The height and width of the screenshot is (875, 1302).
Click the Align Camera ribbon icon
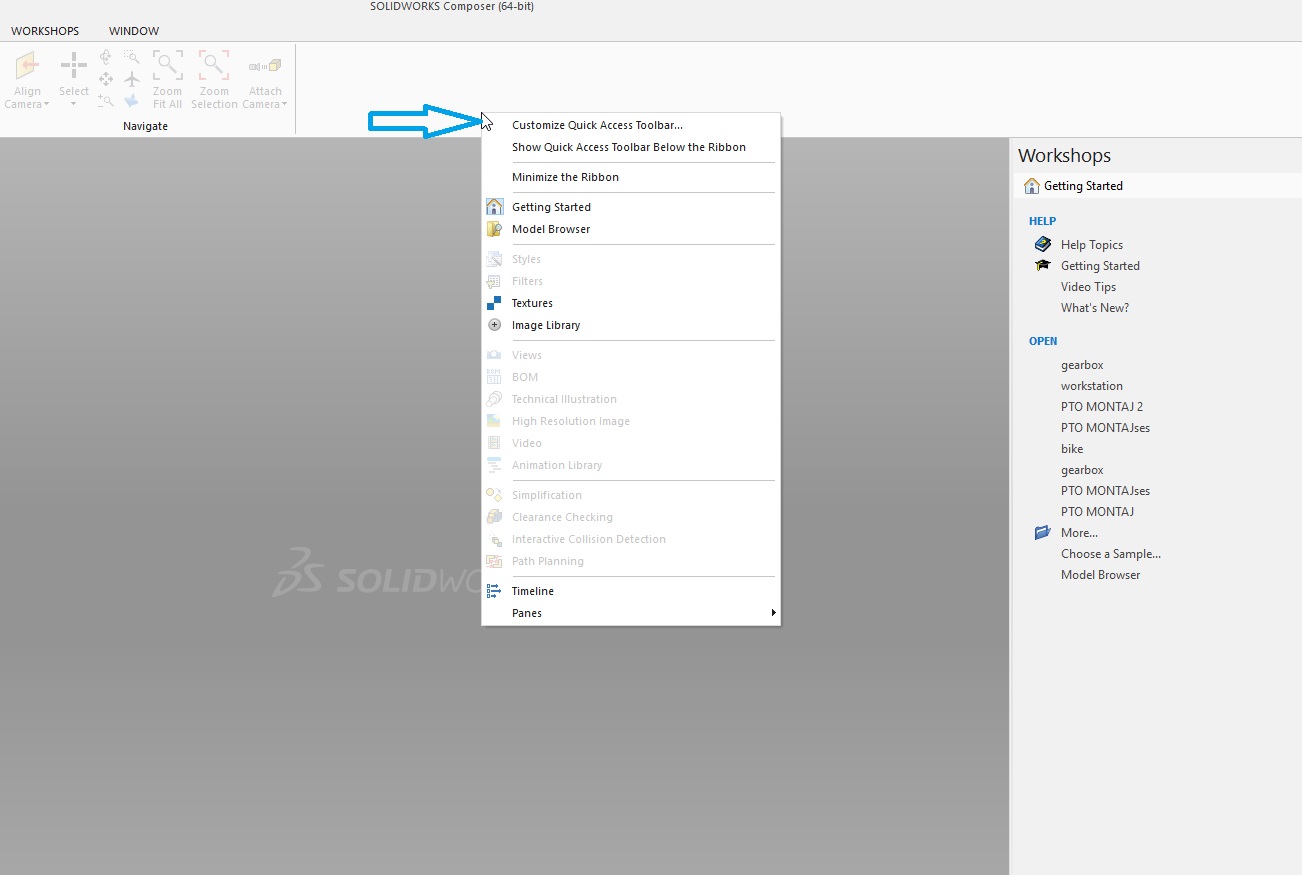click(27, 67)
